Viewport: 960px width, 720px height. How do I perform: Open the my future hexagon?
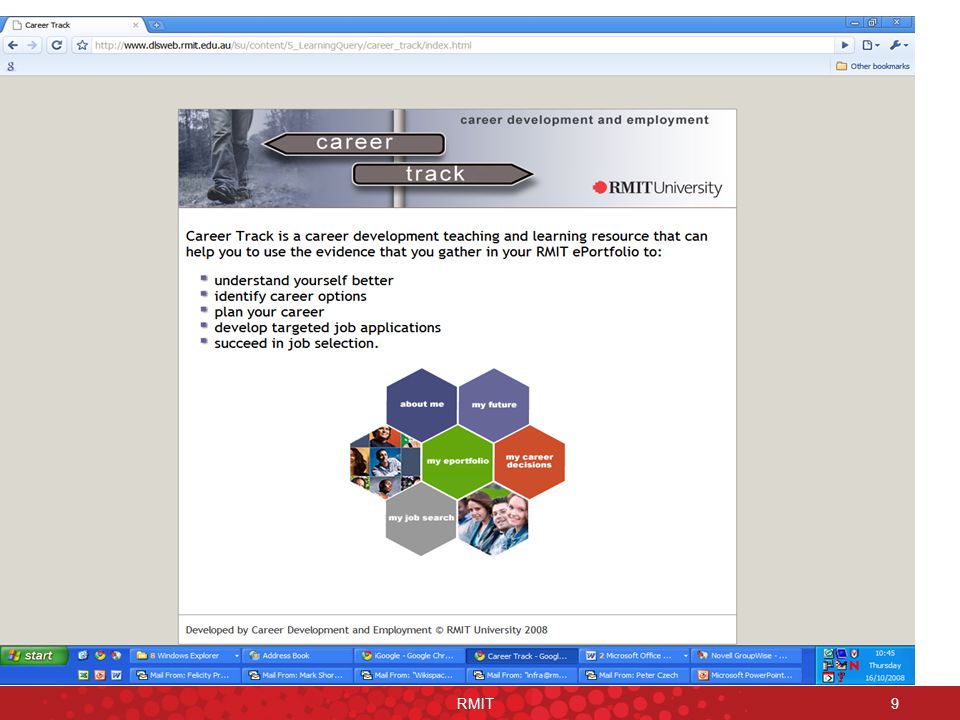[x=494, y=404]
